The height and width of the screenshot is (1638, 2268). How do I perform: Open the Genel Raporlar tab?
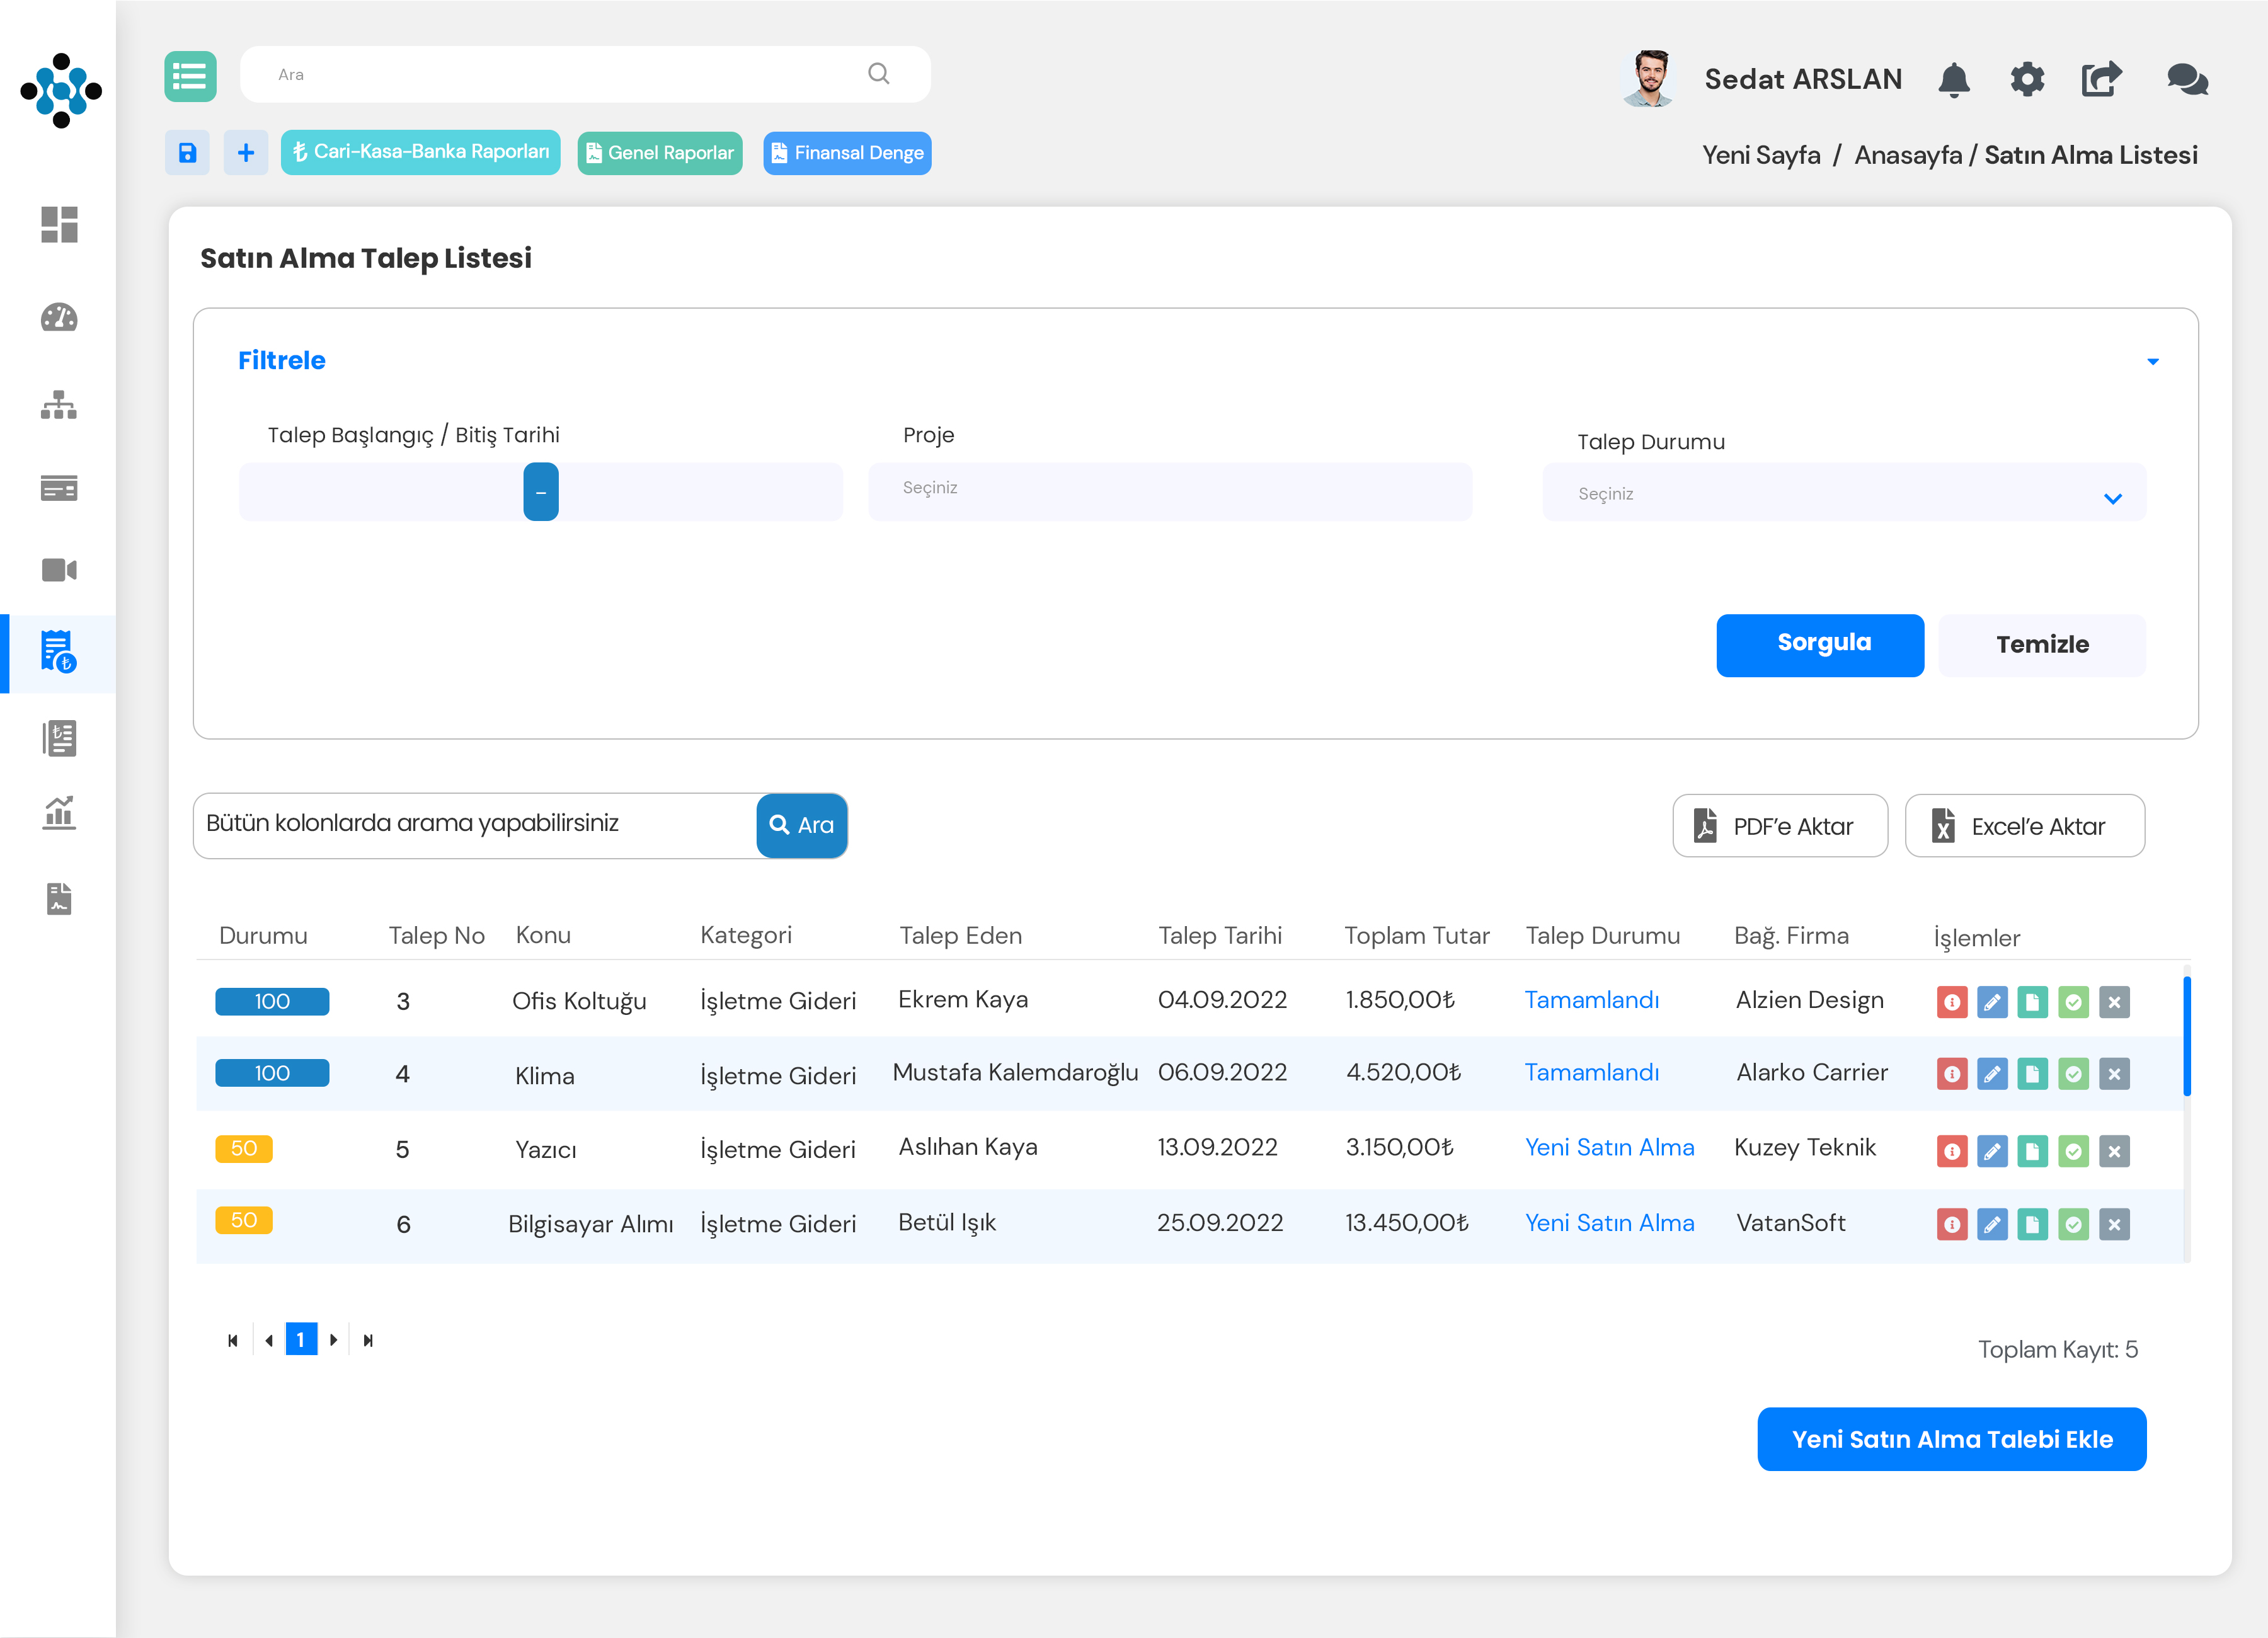pyautogui.click(x=660, y=153)
